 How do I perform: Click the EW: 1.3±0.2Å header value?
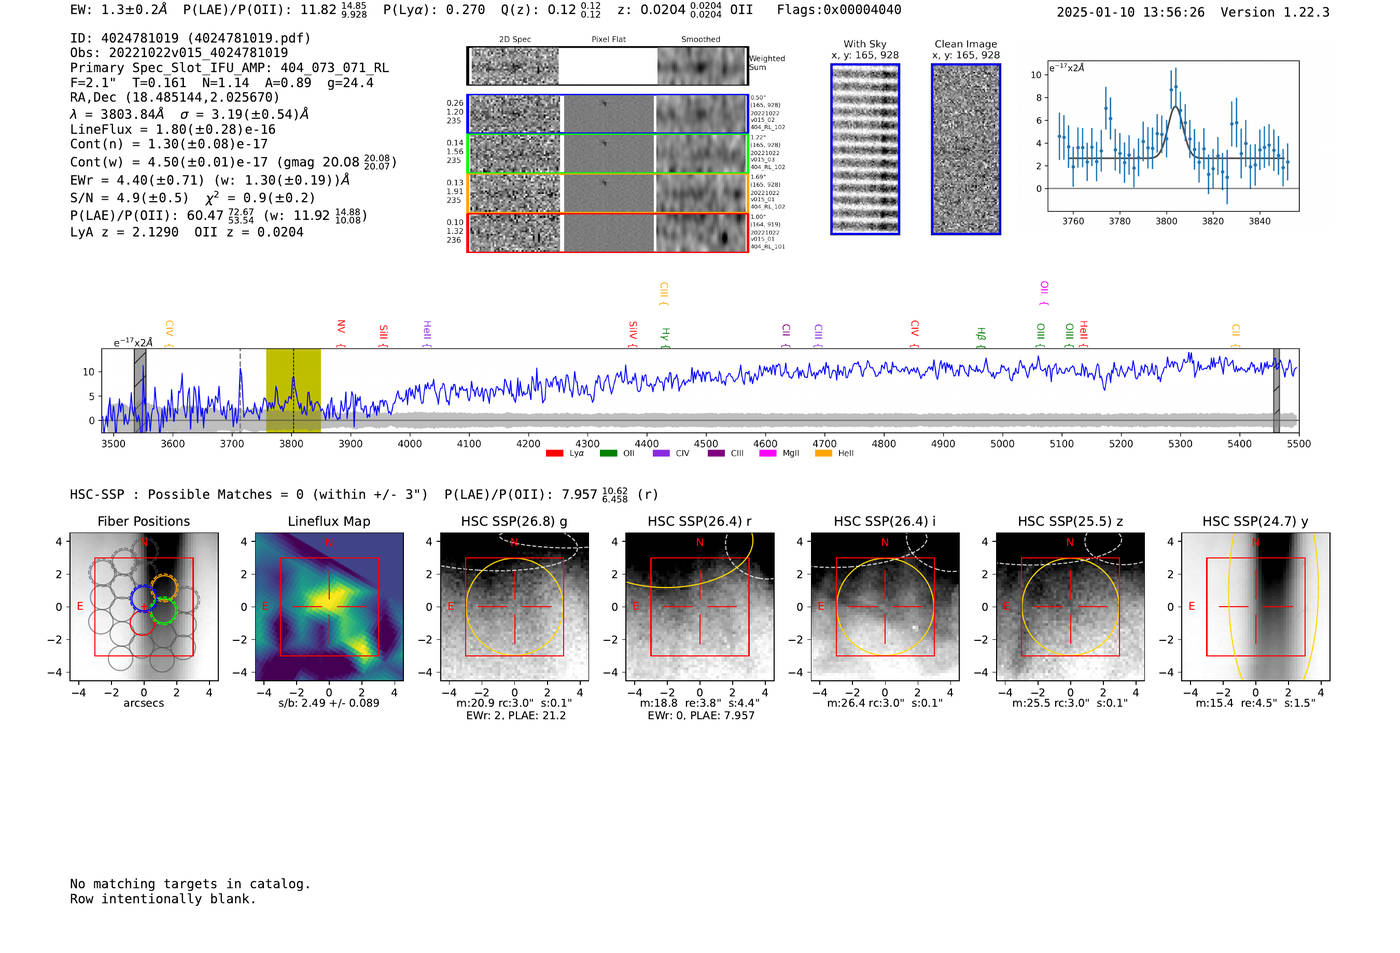[x=119, y=9]
